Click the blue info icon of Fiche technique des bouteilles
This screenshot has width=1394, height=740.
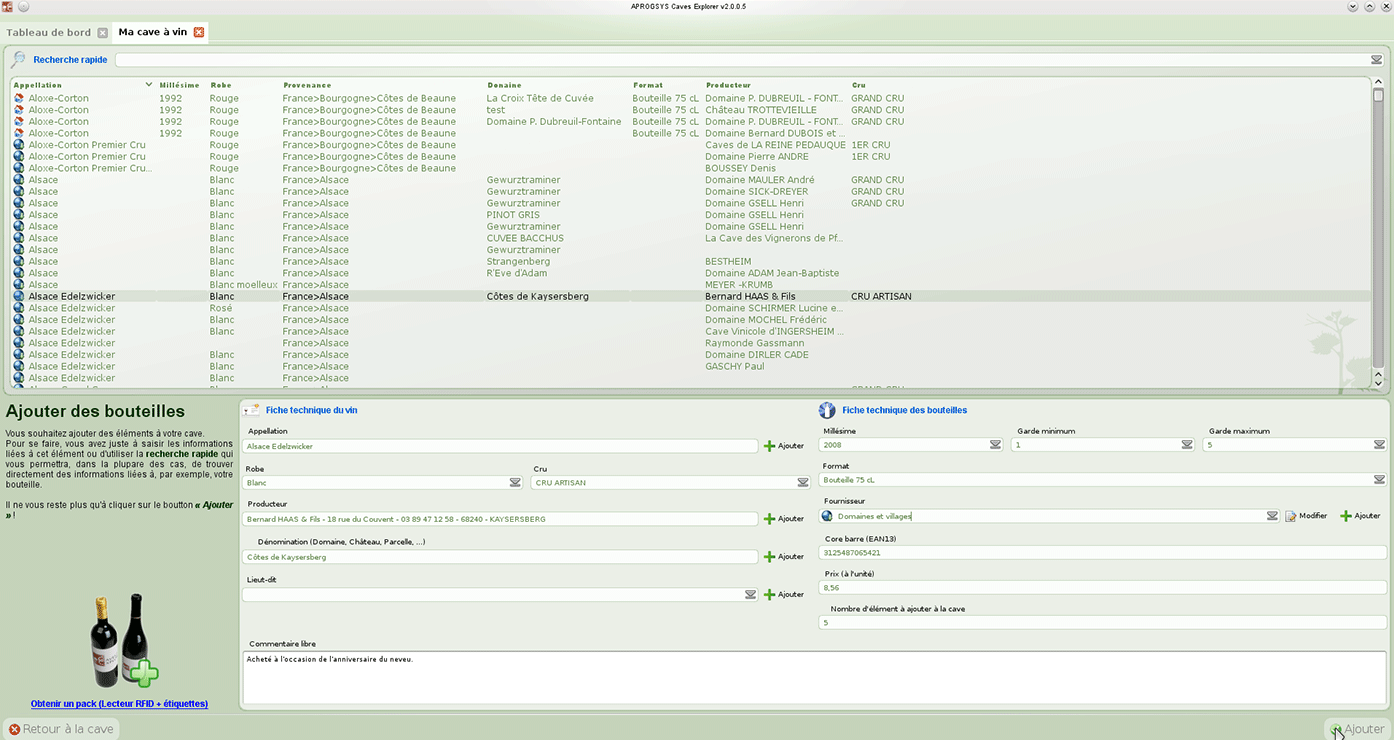(x=827, y=410)
